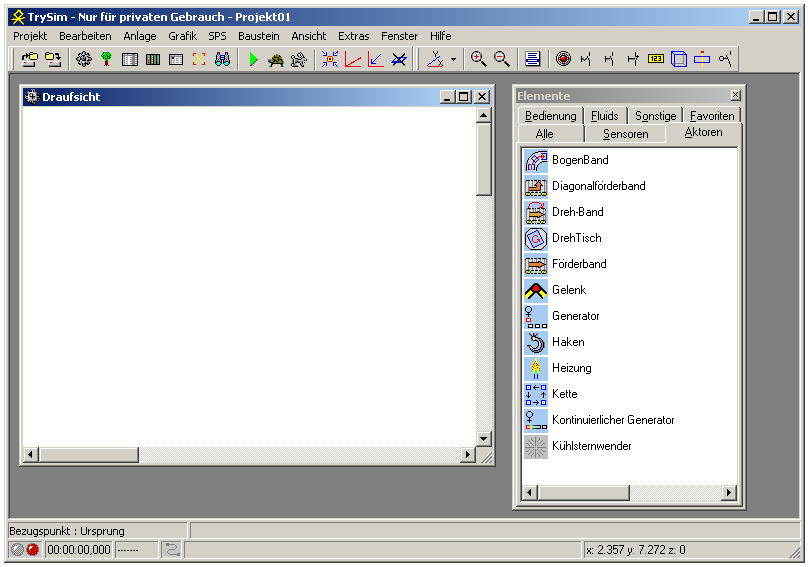
Task: Close the Elemente panel
Action: coord(735,96)
